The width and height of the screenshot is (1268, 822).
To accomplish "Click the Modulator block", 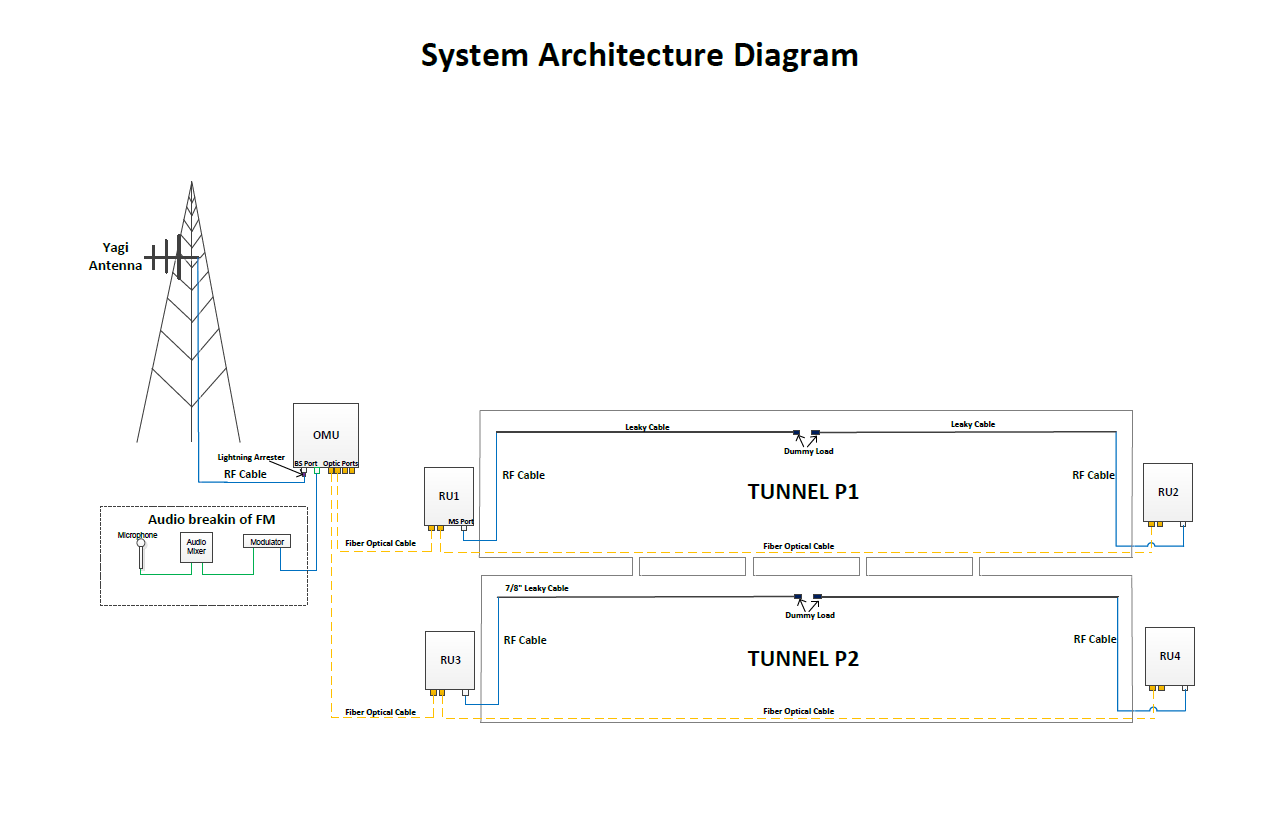I will tap(267, 542).
